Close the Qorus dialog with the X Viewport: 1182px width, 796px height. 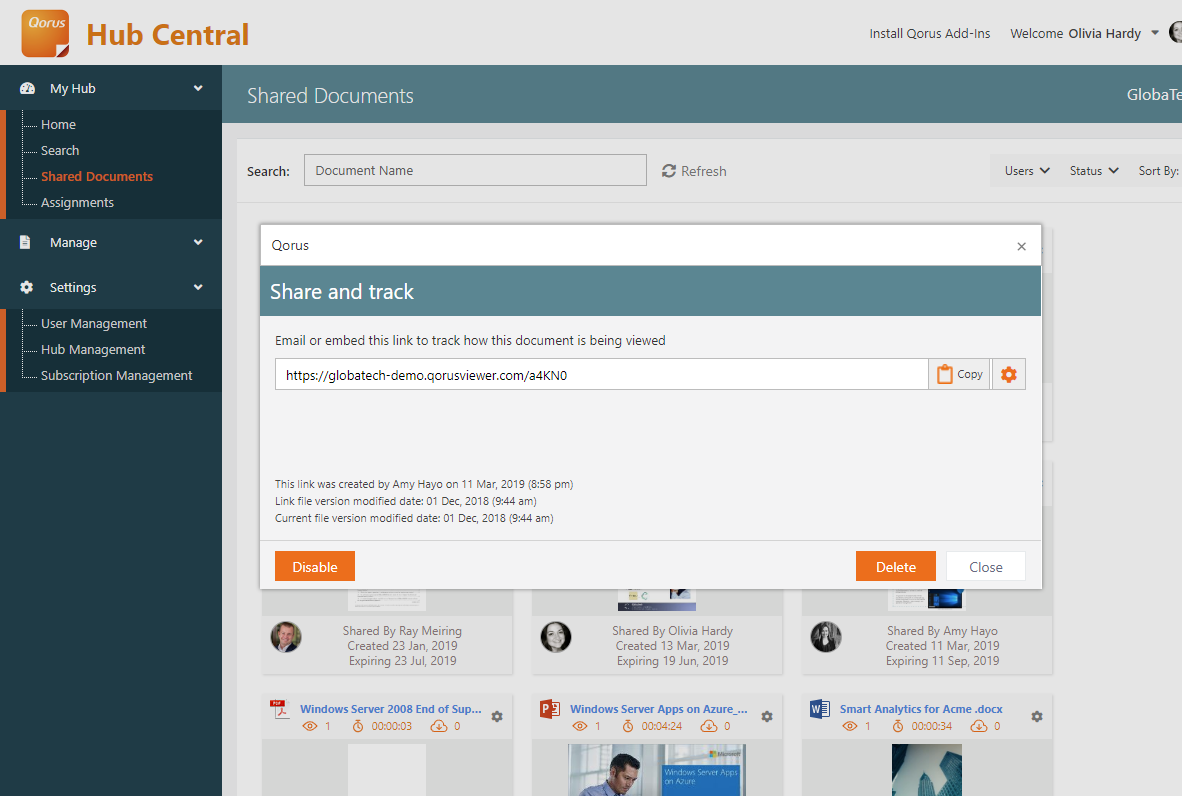(1021, 246)
